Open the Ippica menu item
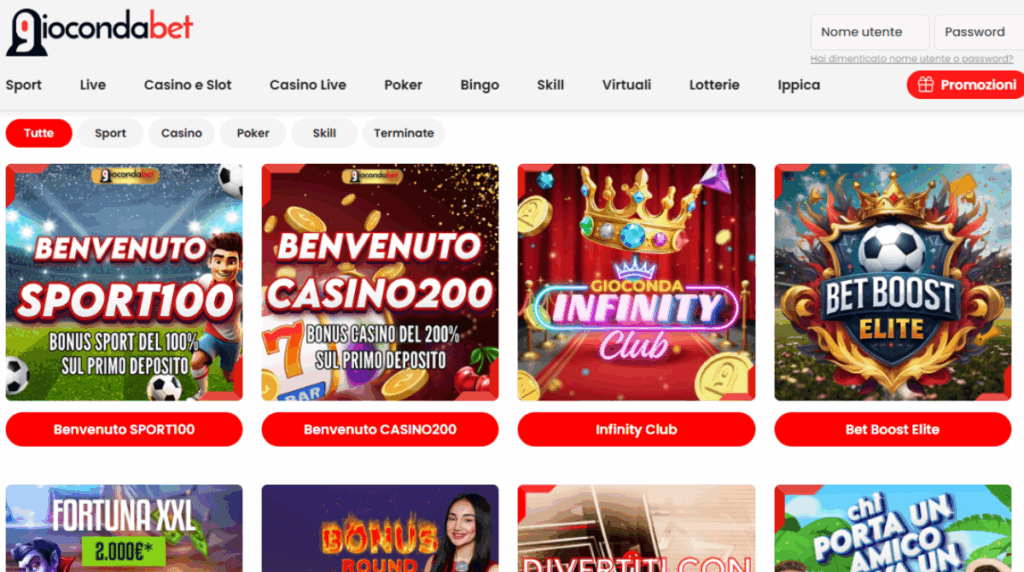The height and width of the screenshot is (572, 1024). tap(799, 86)
